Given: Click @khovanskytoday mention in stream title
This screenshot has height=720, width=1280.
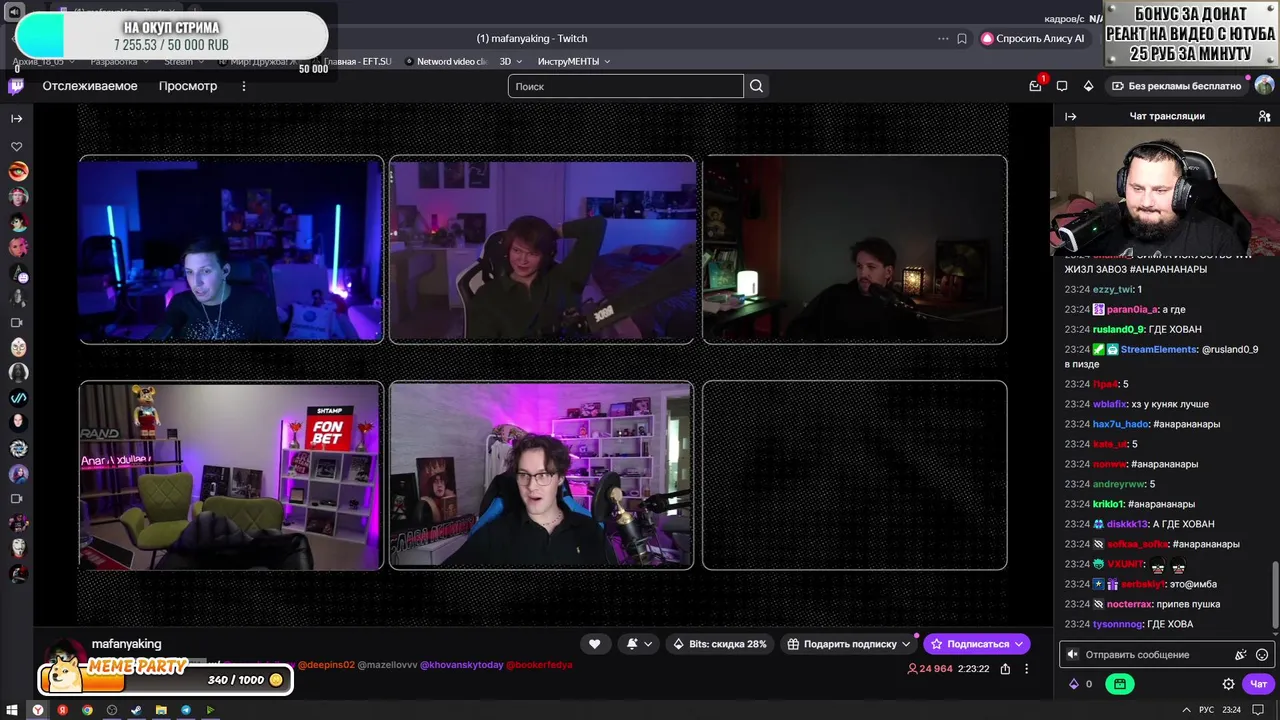Looking at the screenshot, I should [461, 664].
